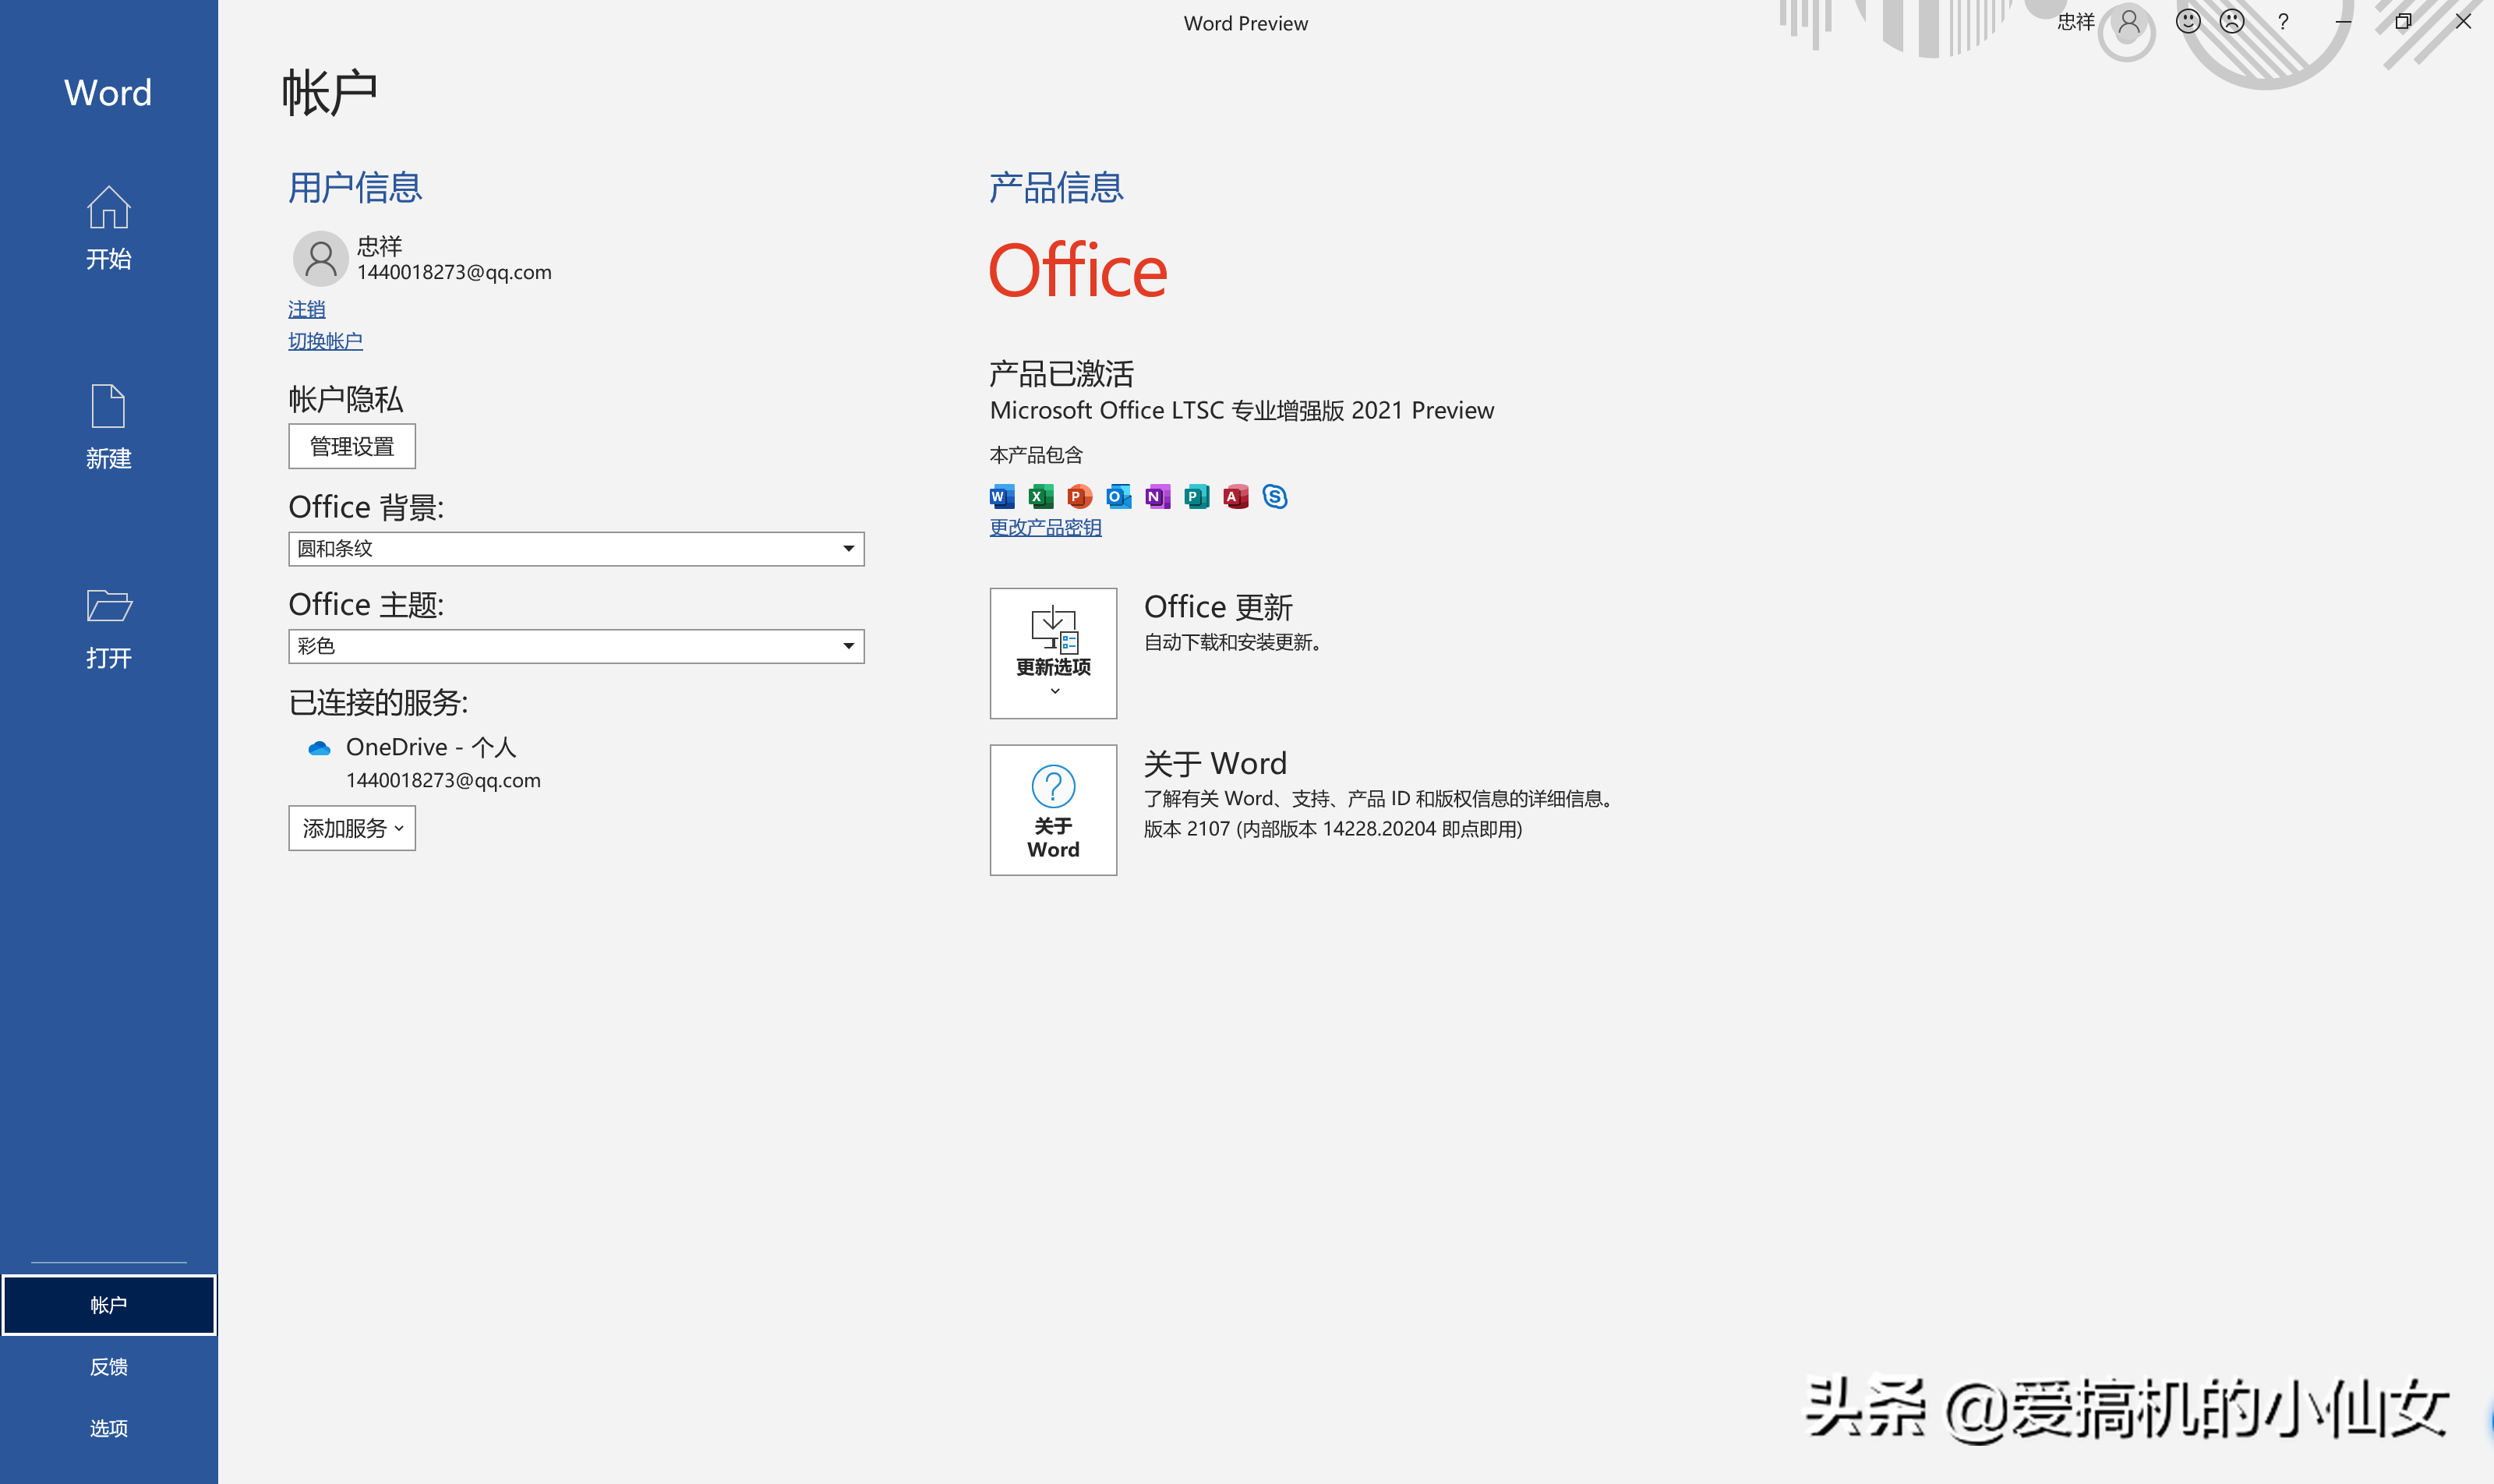Screen dimensions: 2494x1484
Task: Click the Outlook app icon
Action: point(1119,496)
